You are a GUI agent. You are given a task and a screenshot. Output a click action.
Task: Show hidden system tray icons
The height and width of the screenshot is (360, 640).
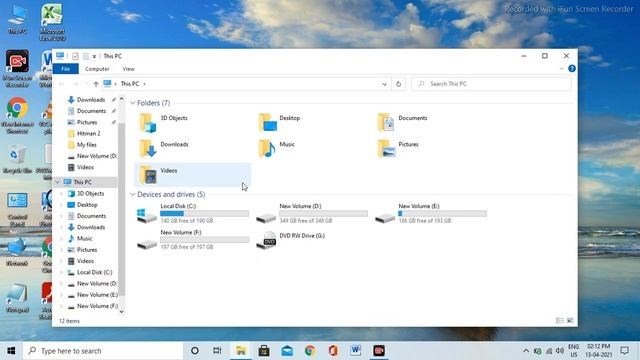click(x=526, y=351)
